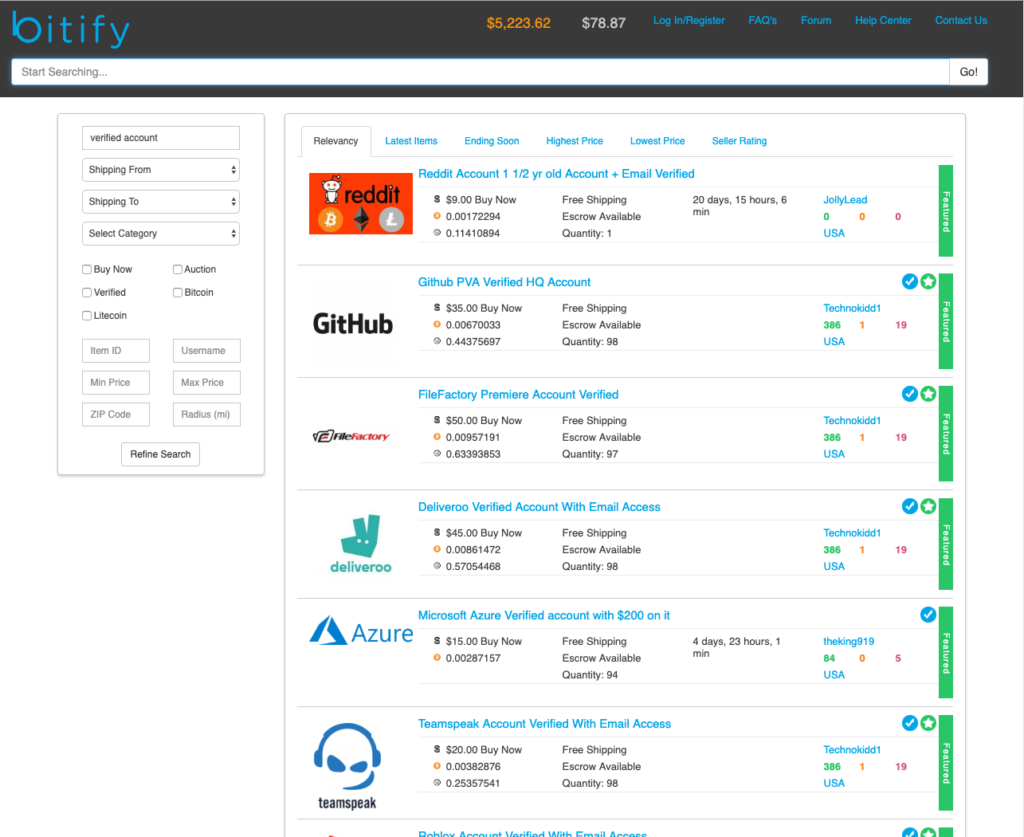Click litecoin icon beside 0.11410894
1024x837 pixels.
click(437, 233)
